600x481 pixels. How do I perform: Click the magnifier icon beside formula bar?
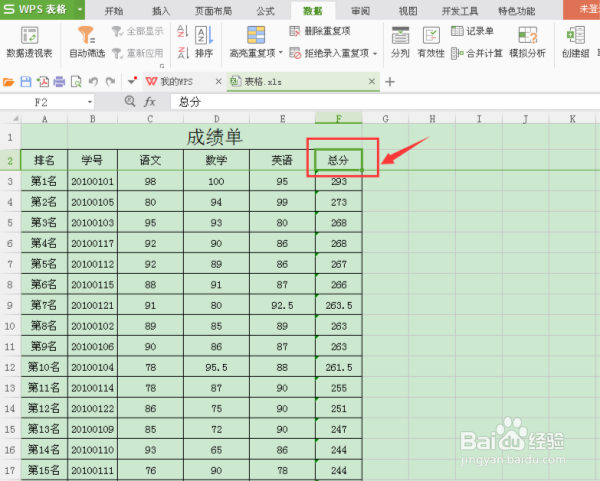130,101
